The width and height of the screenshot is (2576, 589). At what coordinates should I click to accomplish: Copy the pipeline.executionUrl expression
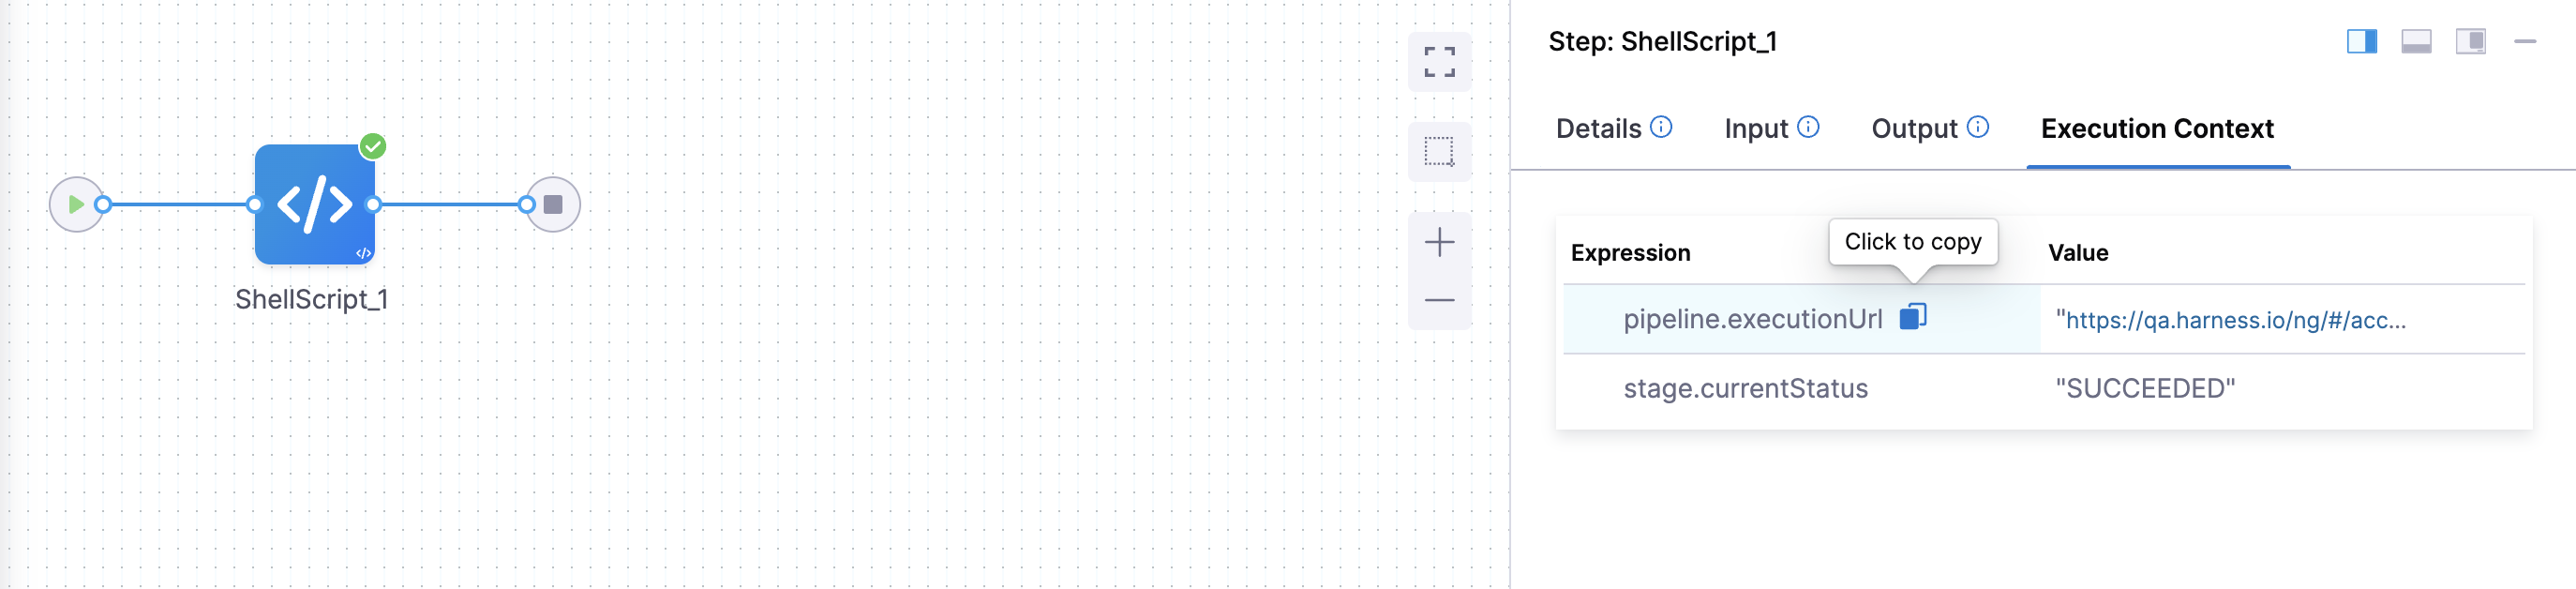[x=1912, y=317]
